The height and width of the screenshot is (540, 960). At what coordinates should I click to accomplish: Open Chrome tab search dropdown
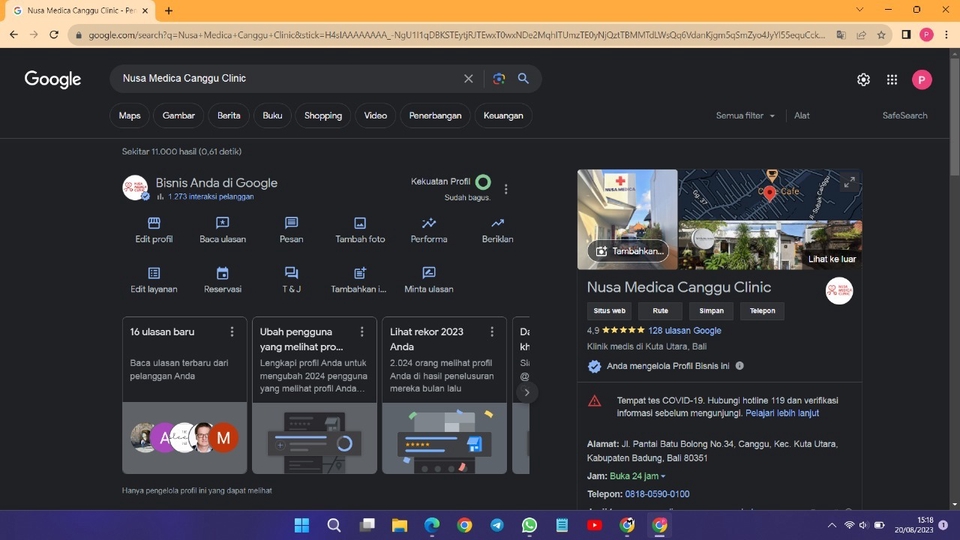pyautogui.click(x=860, y=10)
